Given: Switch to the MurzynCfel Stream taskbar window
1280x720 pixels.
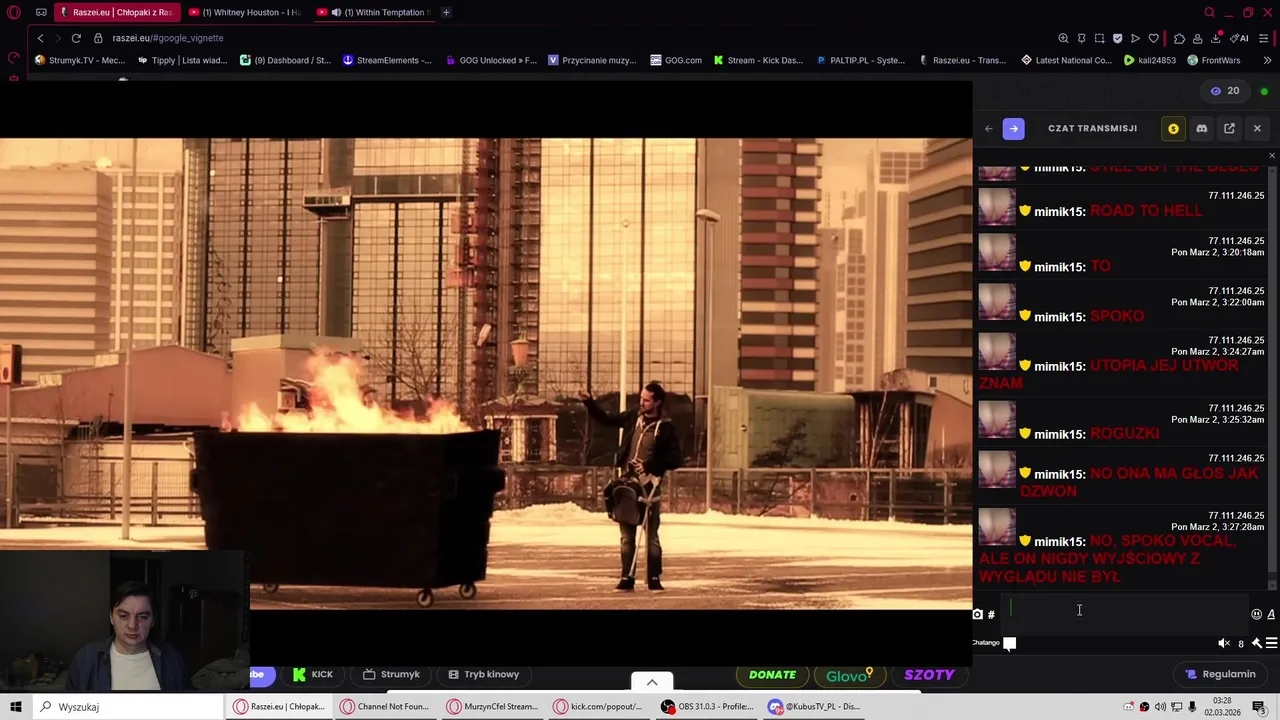Looking at the screenshot, I should click(494, 707).
